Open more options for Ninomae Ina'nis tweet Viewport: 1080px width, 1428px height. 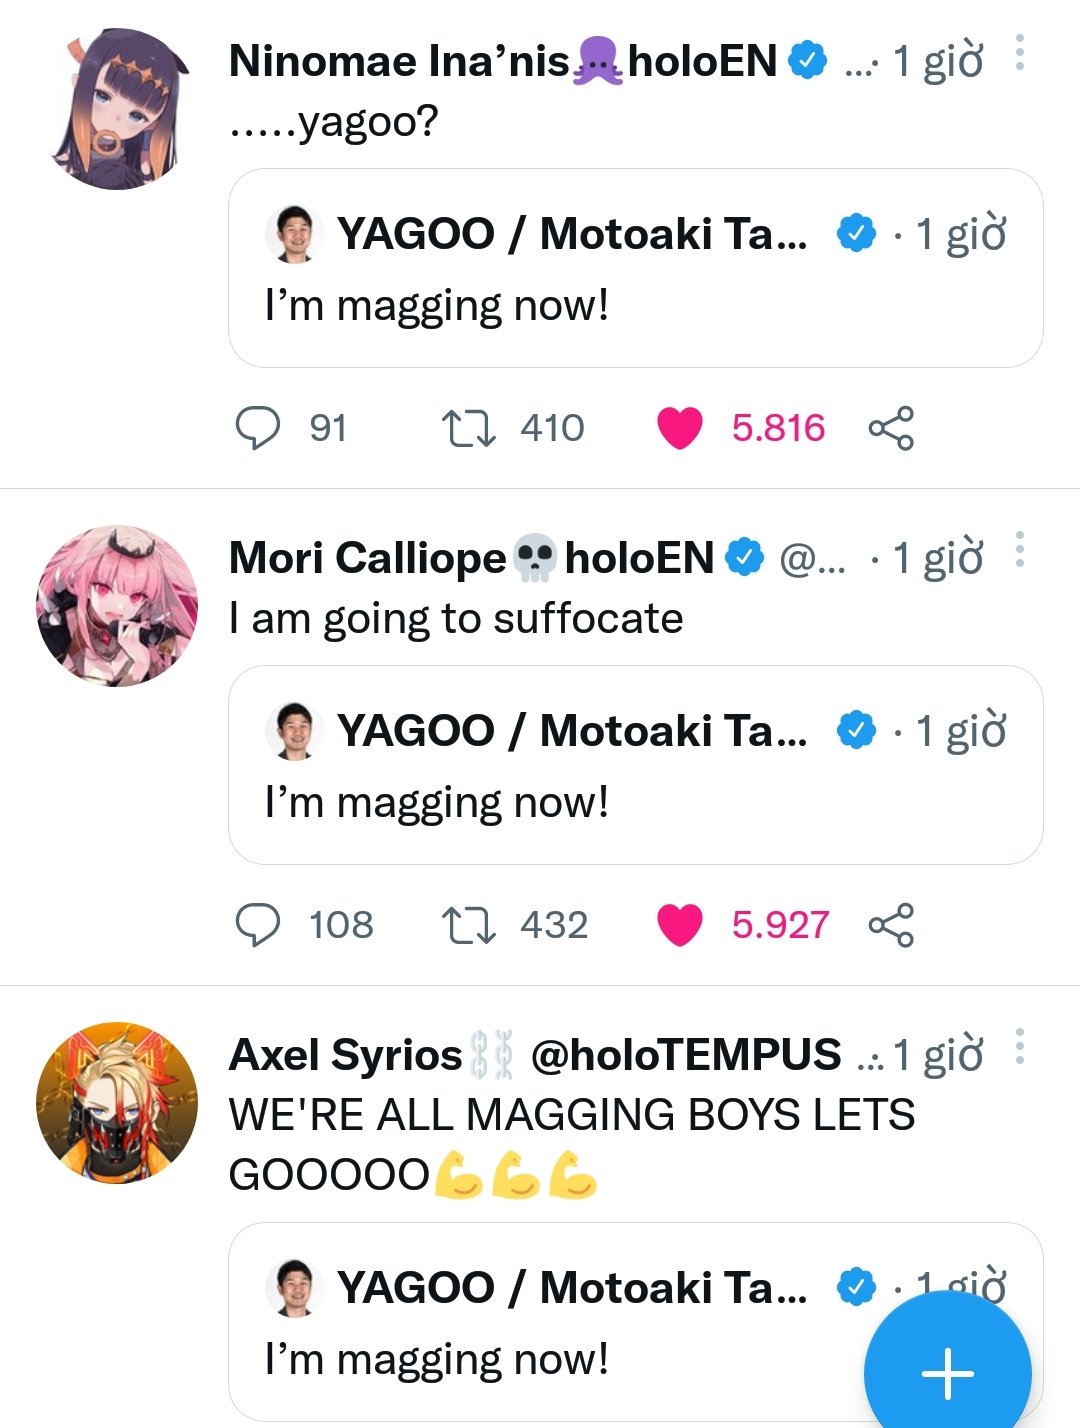pyautogui.click(x=1019, y=53)
